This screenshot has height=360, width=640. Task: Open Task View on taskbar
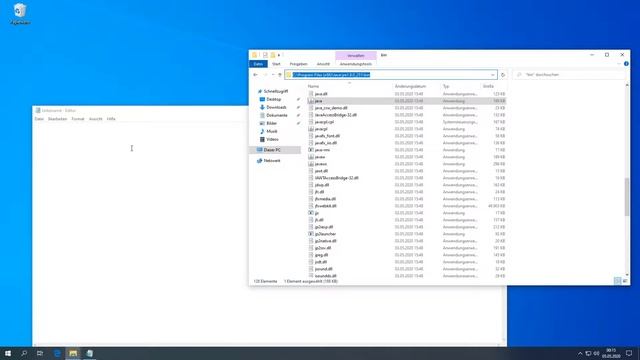coord(40,353)
